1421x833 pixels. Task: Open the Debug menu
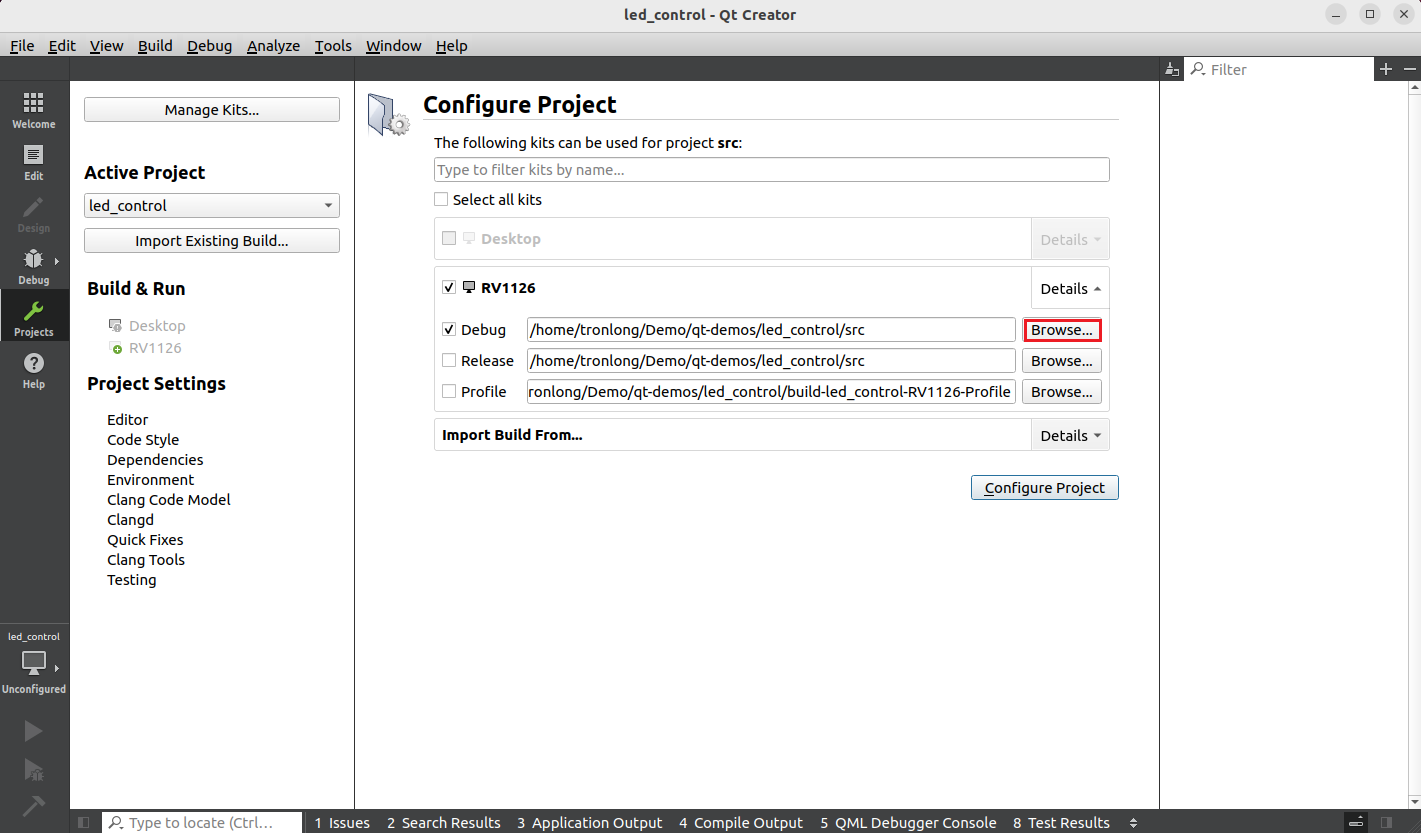(209, 46)
